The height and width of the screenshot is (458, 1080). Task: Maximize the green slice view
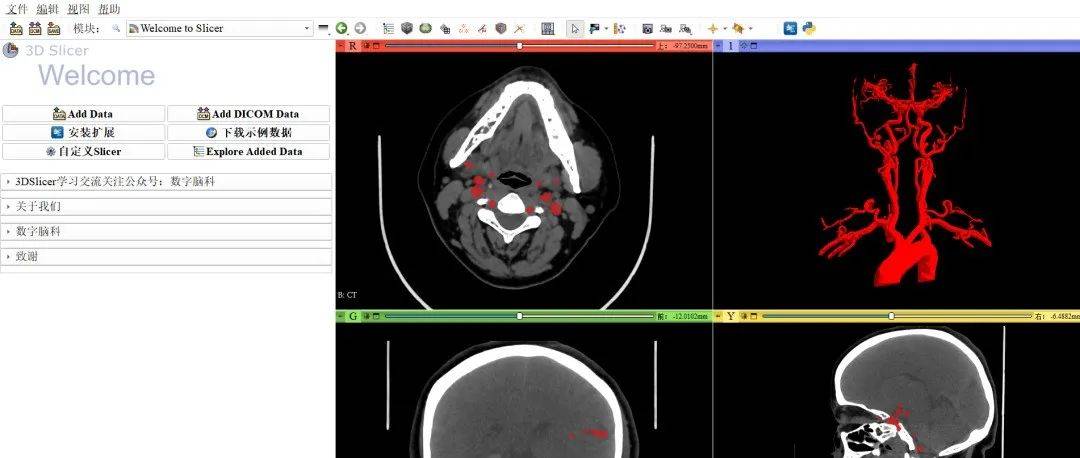(376, 316)
